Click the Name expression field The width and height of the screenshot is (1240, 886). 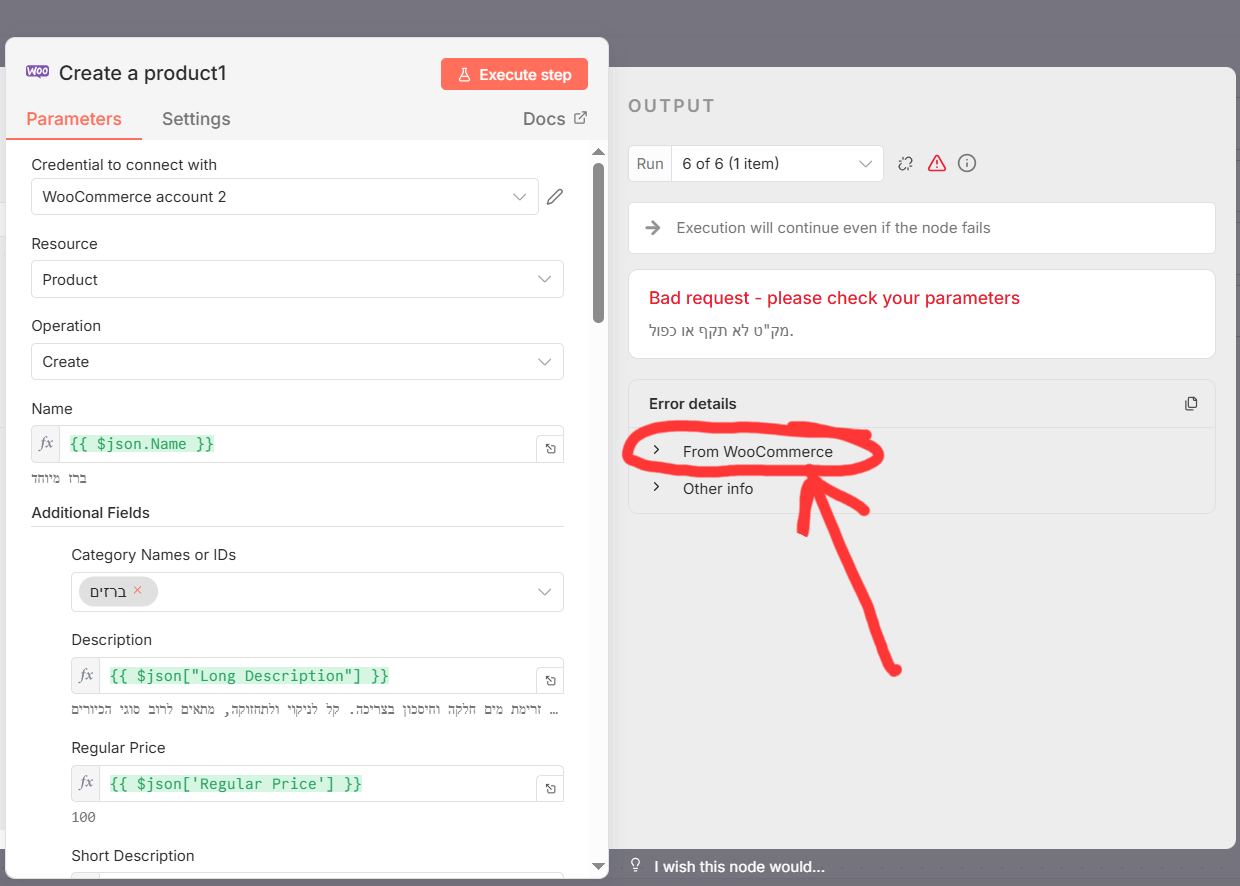click(x=298, y=444)
